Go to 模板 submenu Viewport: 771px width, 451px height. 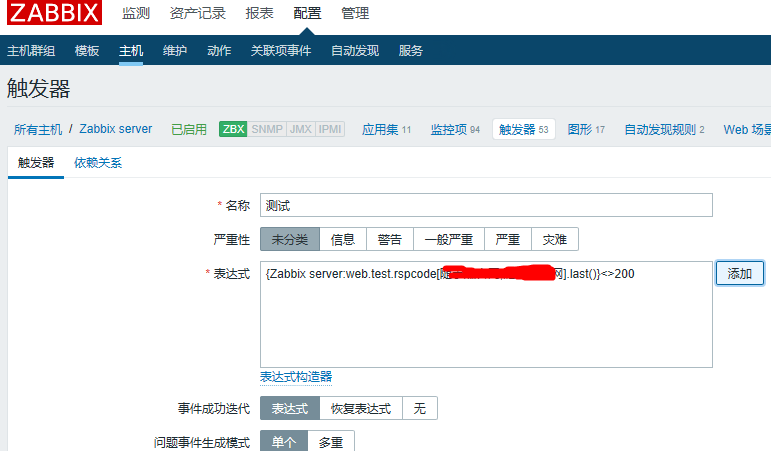87,51
